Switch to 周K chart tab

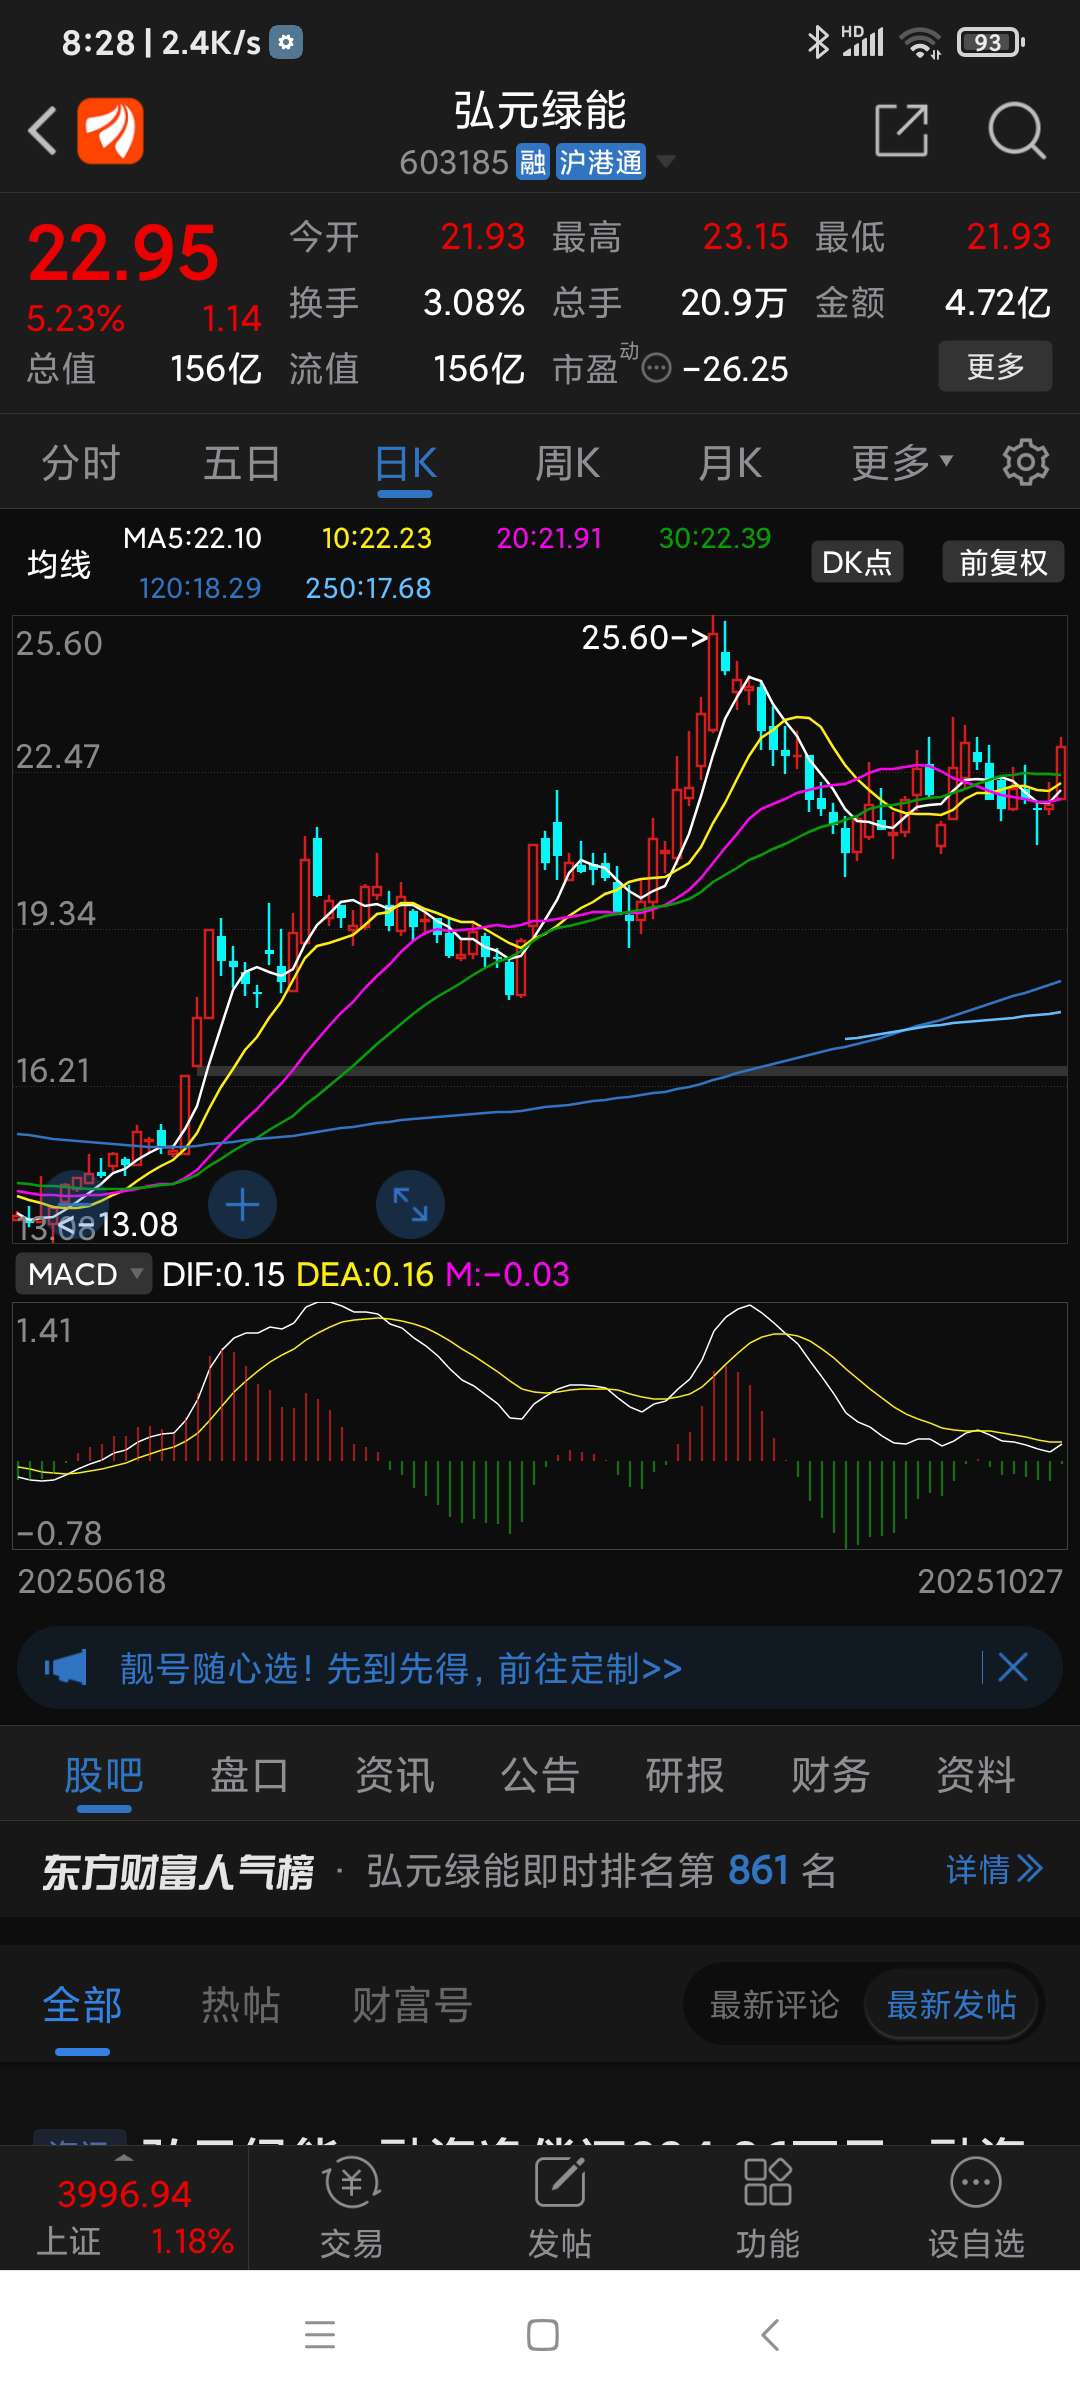[x=567, y=463]
